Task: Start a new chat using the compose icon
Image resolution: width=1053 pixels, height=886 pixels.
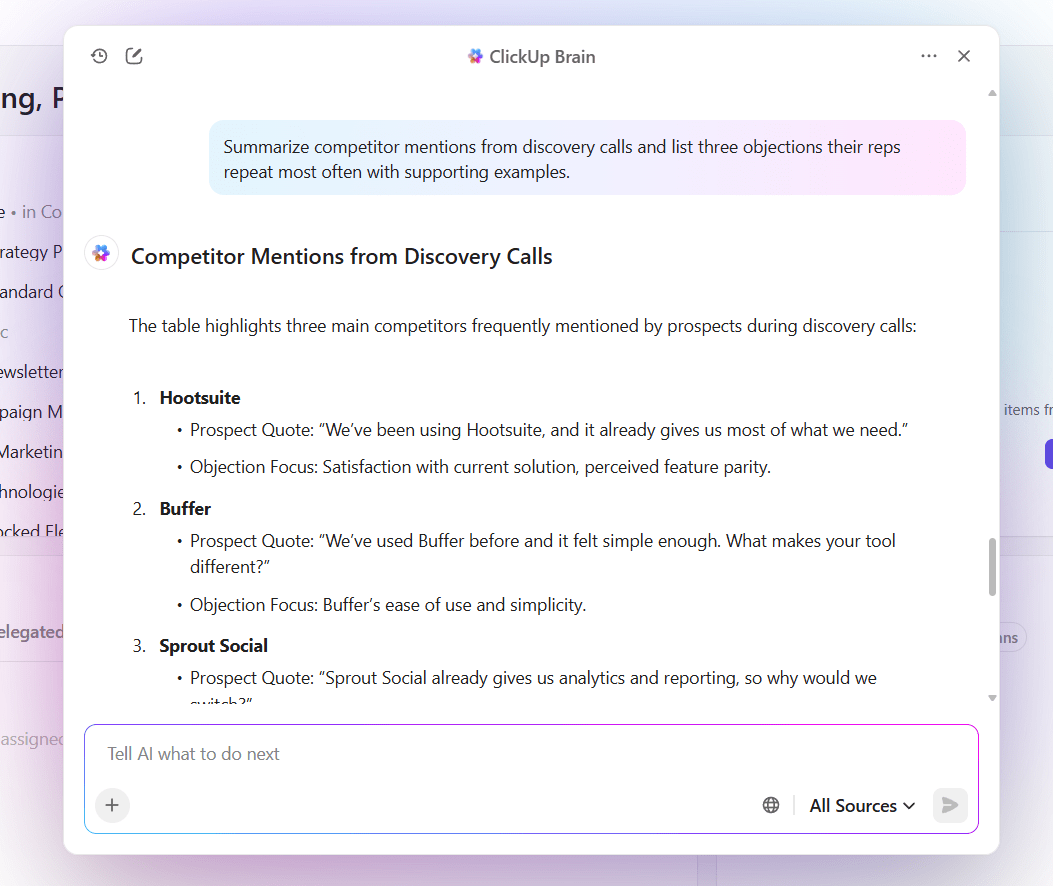Action: [134, 56]
